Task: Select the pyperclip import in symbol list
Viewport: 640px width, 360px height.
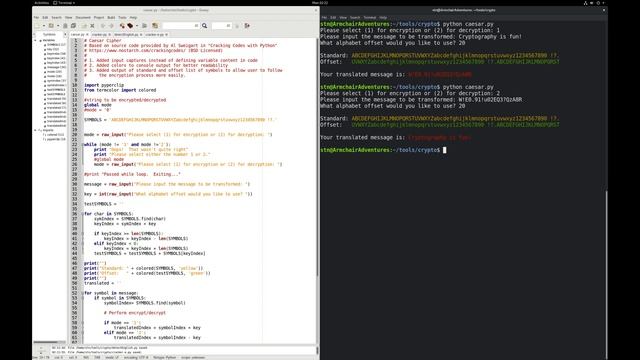Action: point(56,139)
